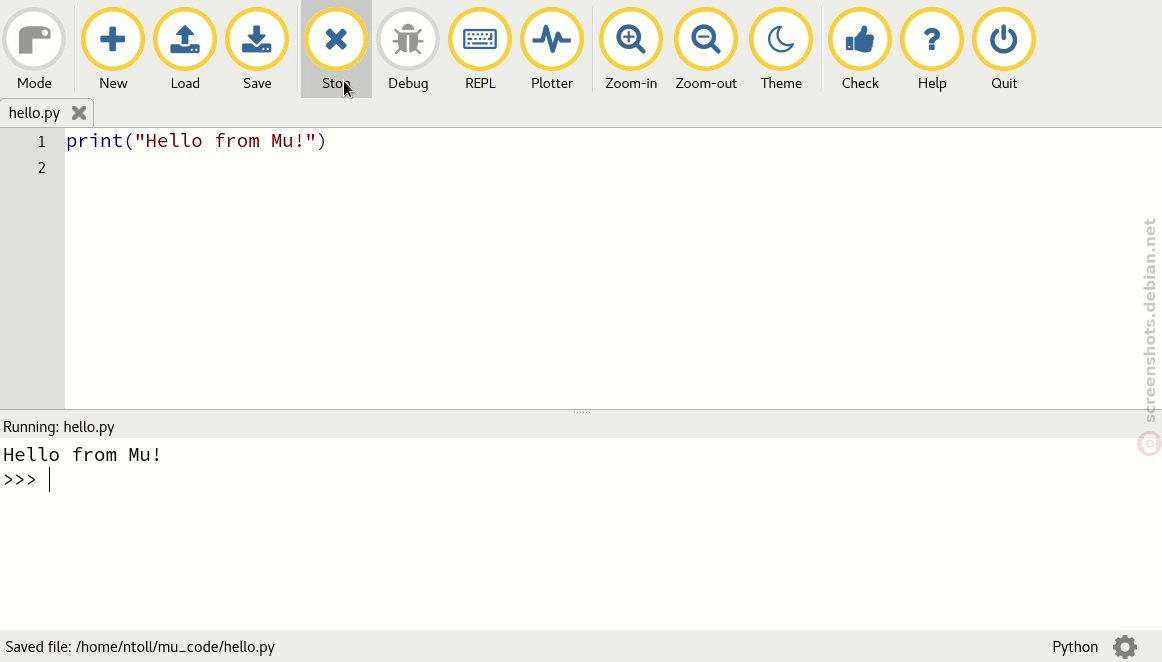Click the 'Saved file' status message
1162x662 pixels.
[140, 646]
